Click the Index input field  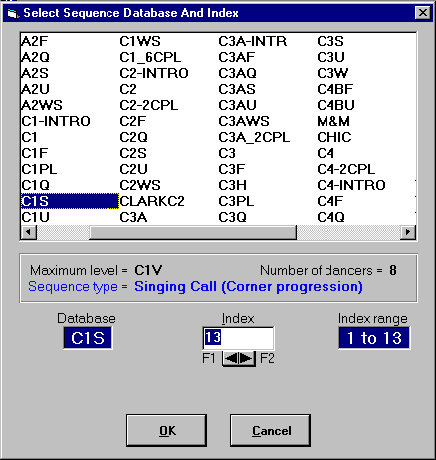238,338
